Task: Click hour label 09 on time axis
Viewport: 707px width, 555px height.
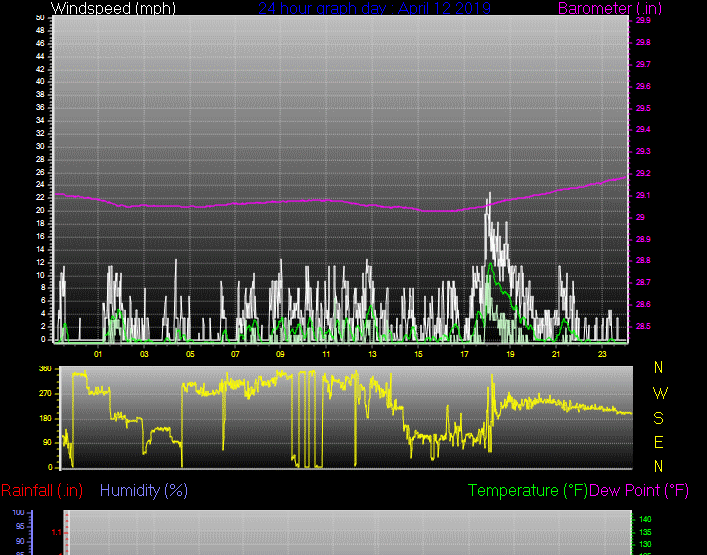Action: [x=280, y=354]
